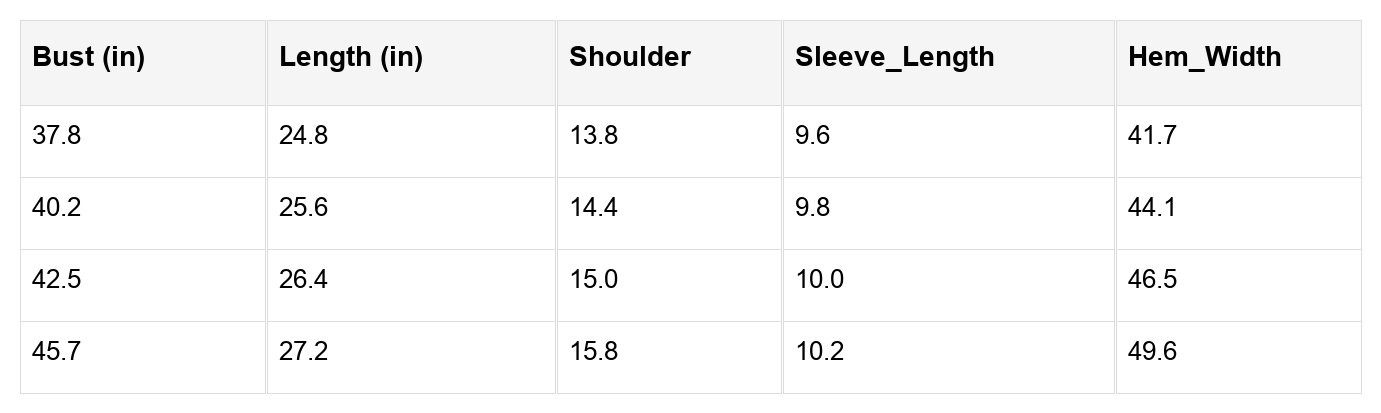
Task: Select sleeve length value 10.0
Action: click(819, 280)
